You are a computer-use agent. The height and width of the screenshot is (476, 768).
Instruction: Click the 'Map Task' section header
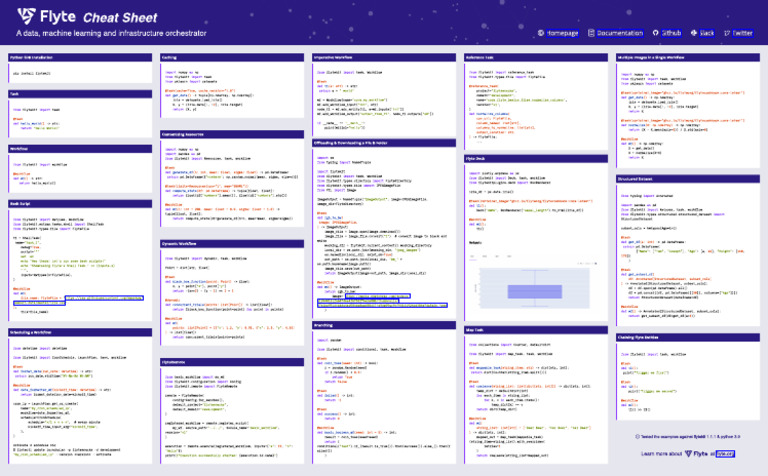point(536,330)
